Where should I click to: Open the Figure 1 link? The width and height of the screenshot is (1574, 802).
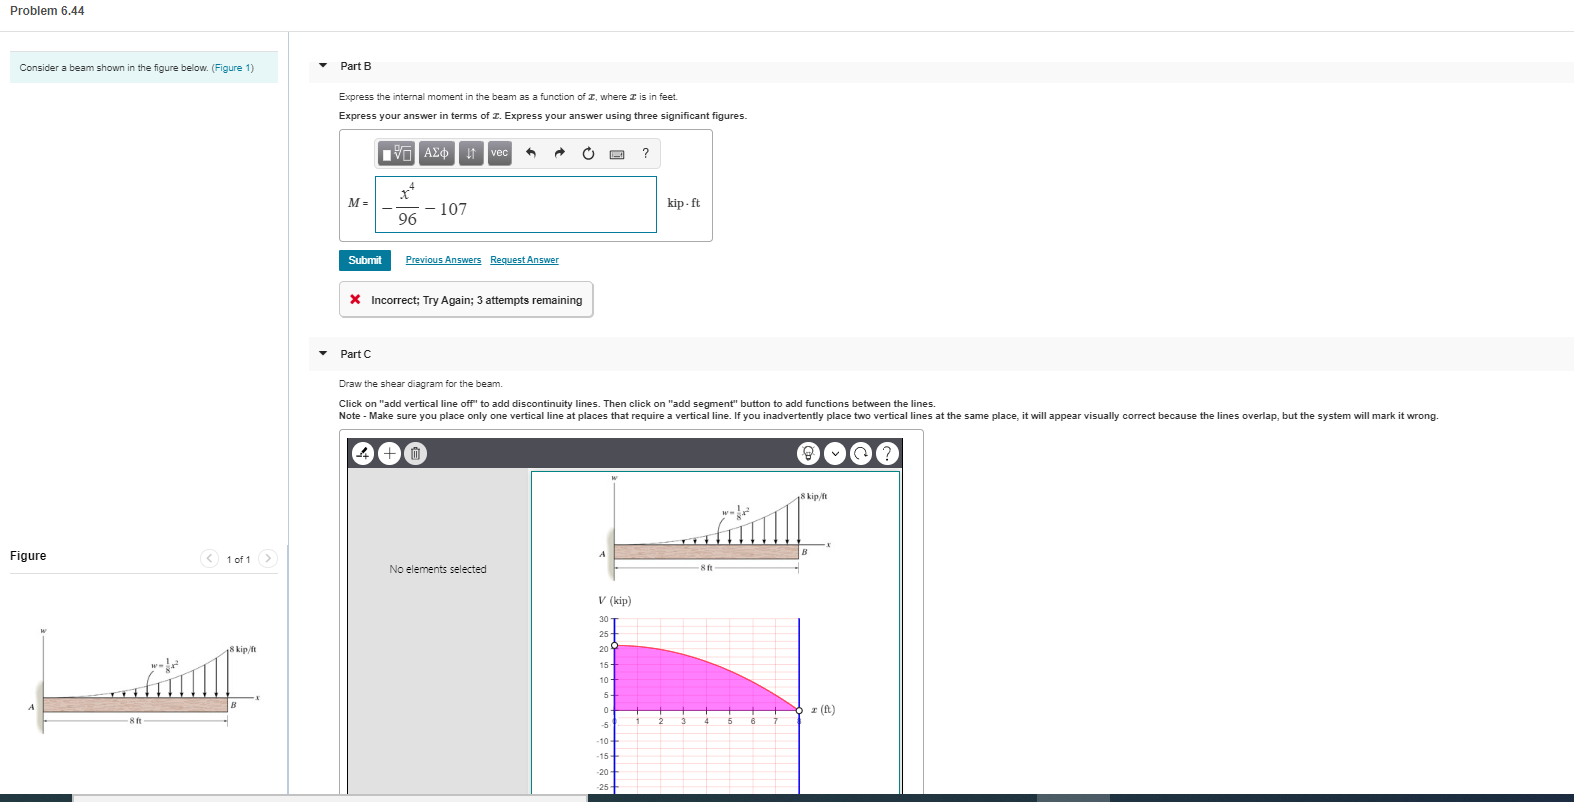(233, 68)
